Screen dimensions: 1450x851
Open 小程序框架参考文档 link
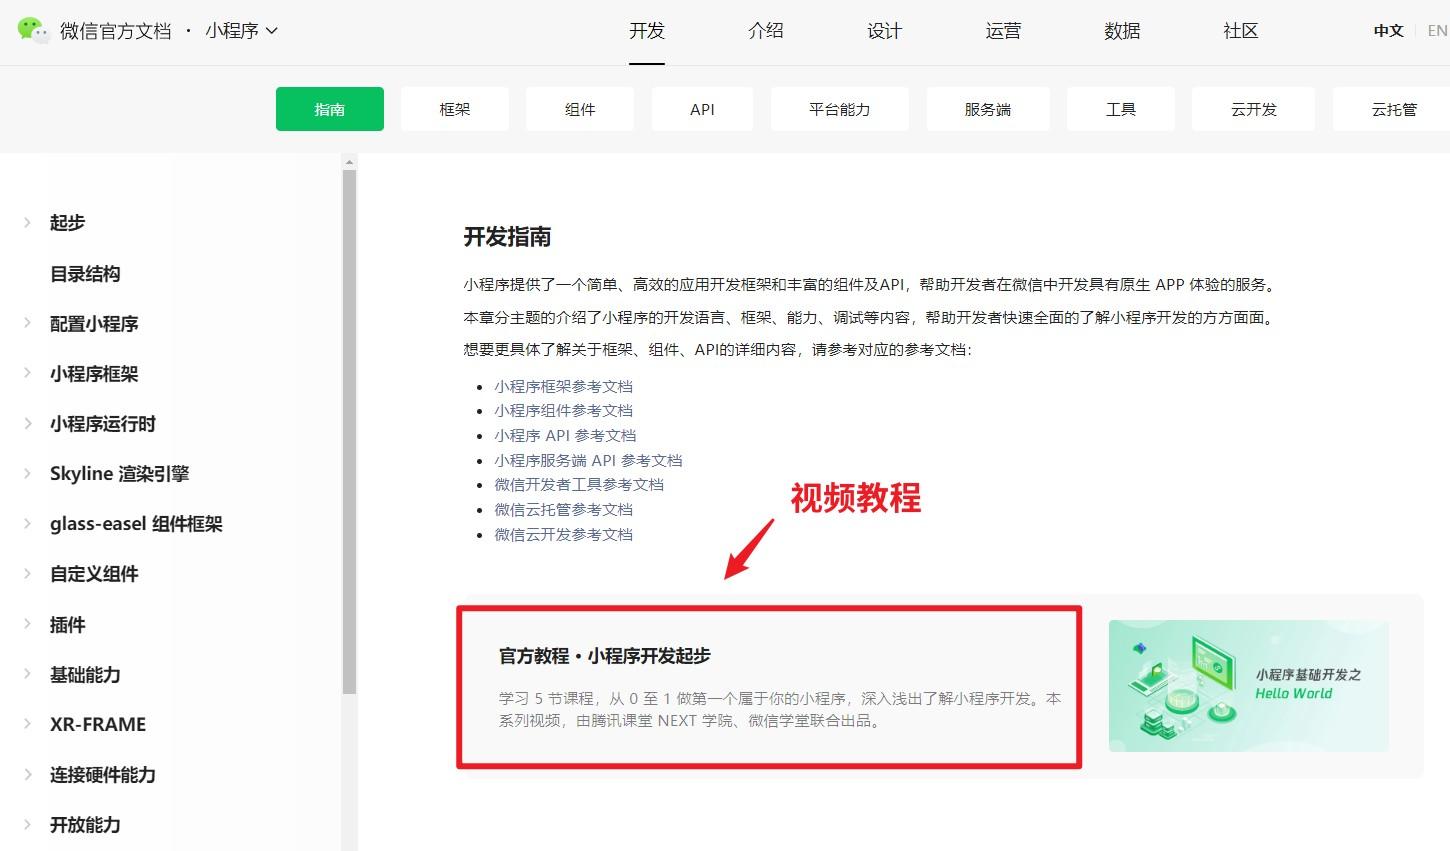click(563, 386)
